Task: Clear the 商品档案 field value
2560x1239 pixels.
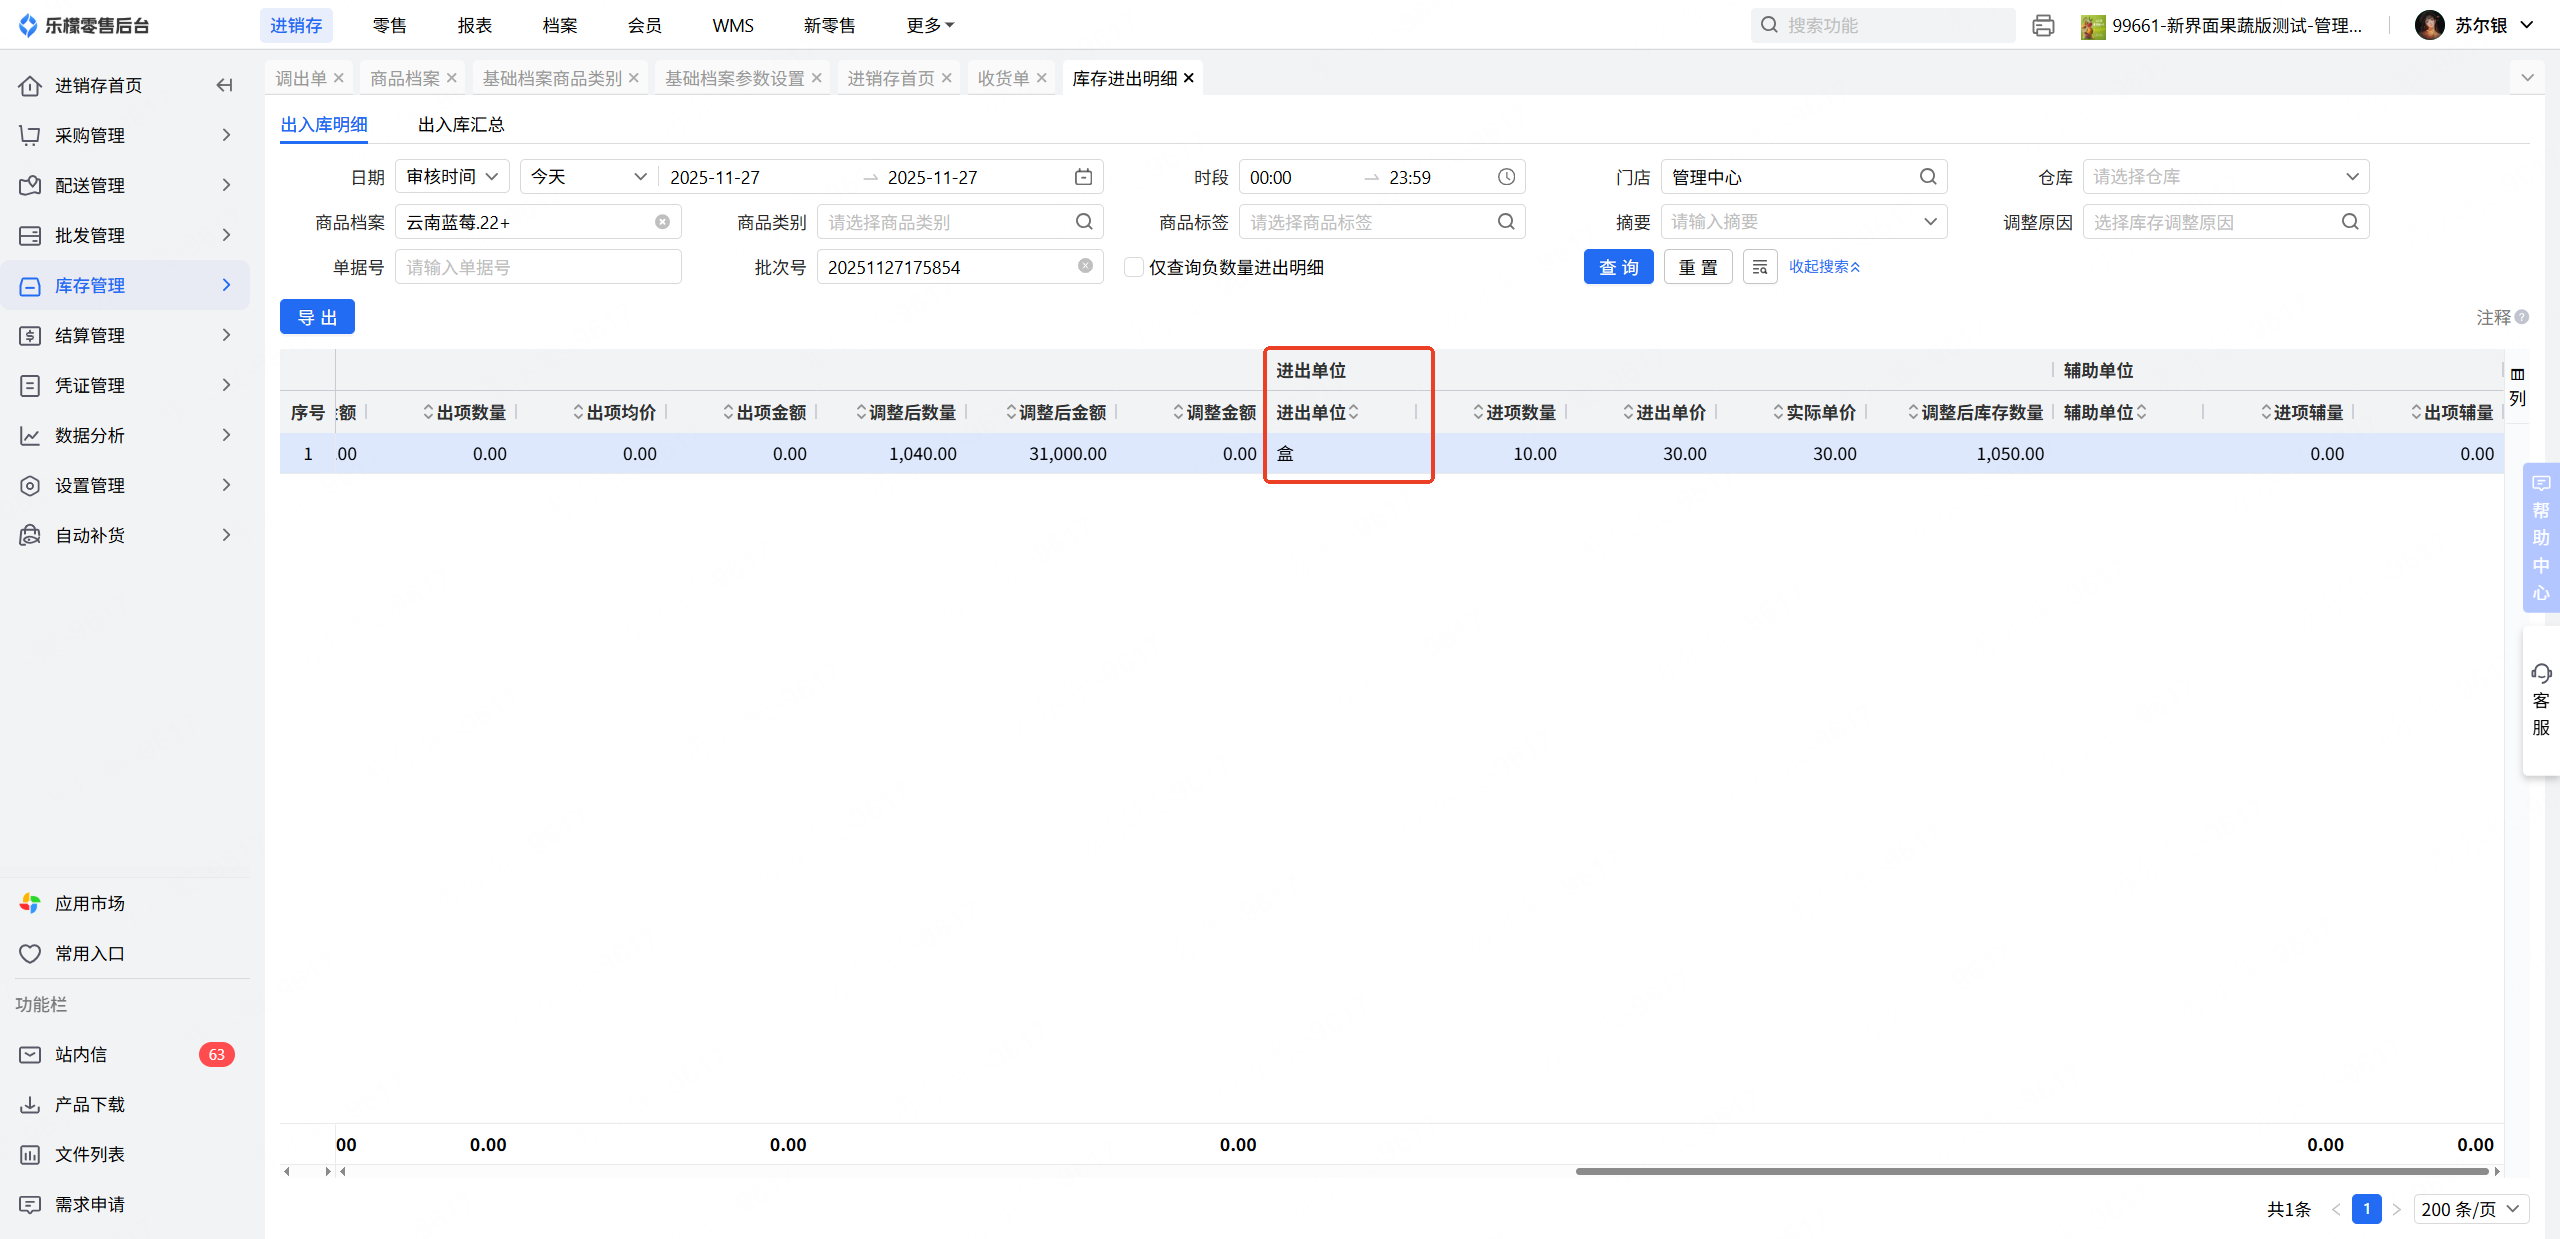Action: 662,222
